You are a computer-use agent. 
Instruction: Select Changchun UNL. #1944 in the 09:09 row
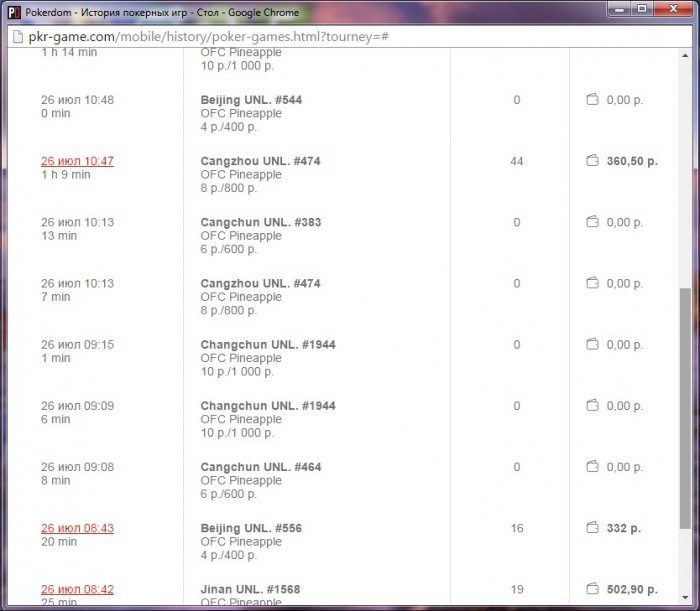tap(268, 406)
